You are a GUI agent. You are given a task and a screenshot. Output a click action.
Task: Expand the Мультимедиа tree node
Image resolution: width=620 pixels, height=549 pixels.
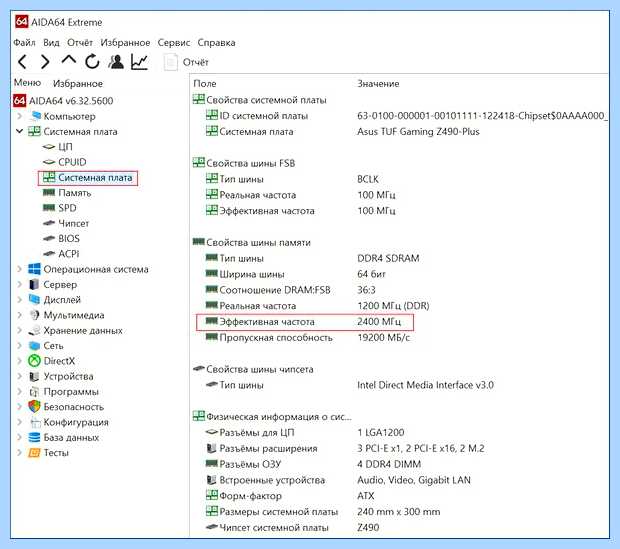[x=19, y=315]
